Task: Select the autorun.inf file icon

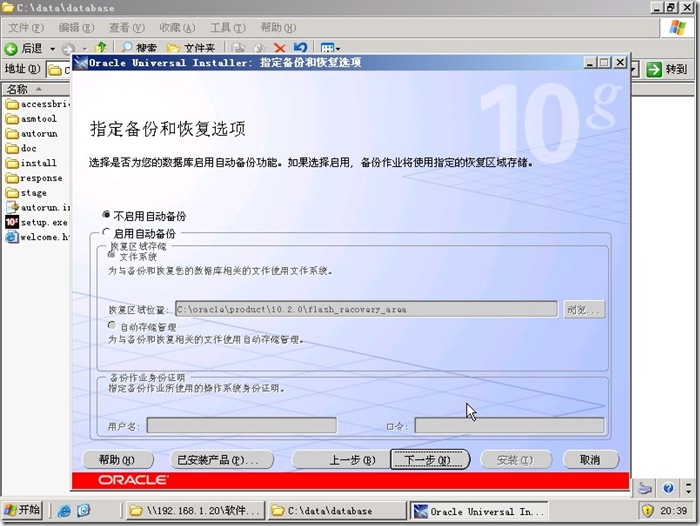Action: coord(12,207)
